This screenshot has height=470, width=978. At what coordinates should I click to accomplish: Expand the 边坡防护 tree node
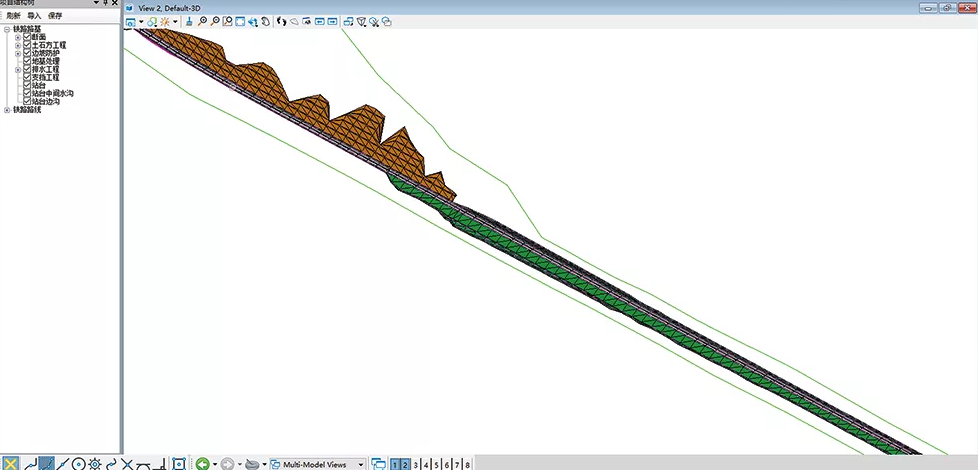click(x=18, y=54)
